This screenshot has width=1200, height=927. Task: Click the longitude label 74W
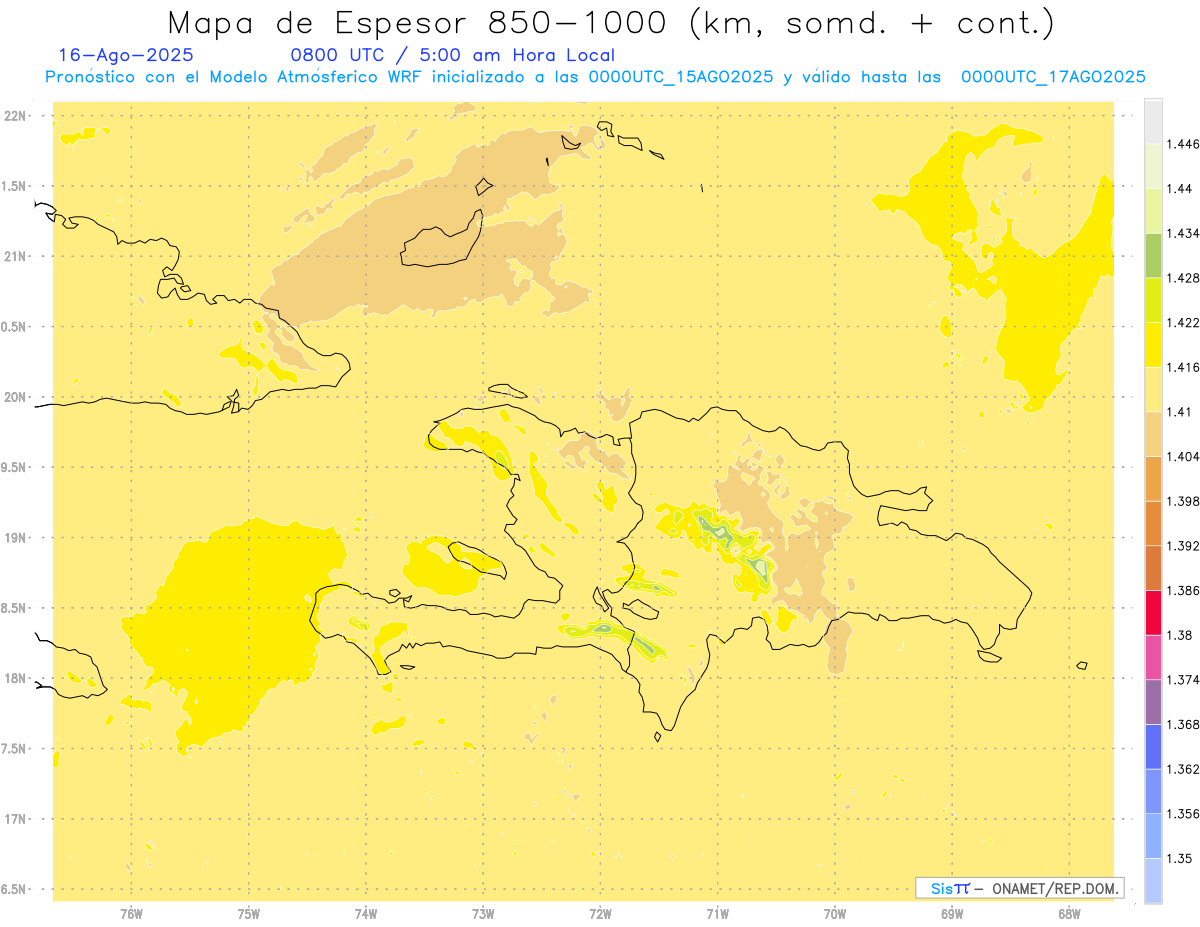[366, 914]
